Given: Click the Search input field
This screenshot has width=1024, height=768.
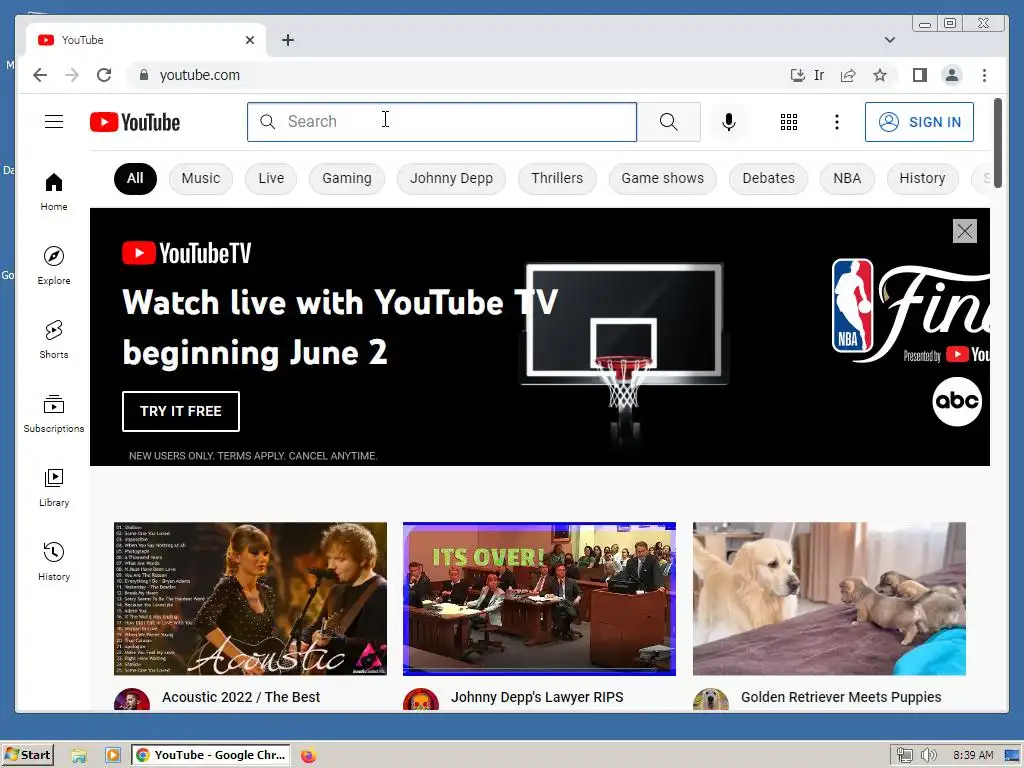Looking at the screenshot, I should click(442, 121).
